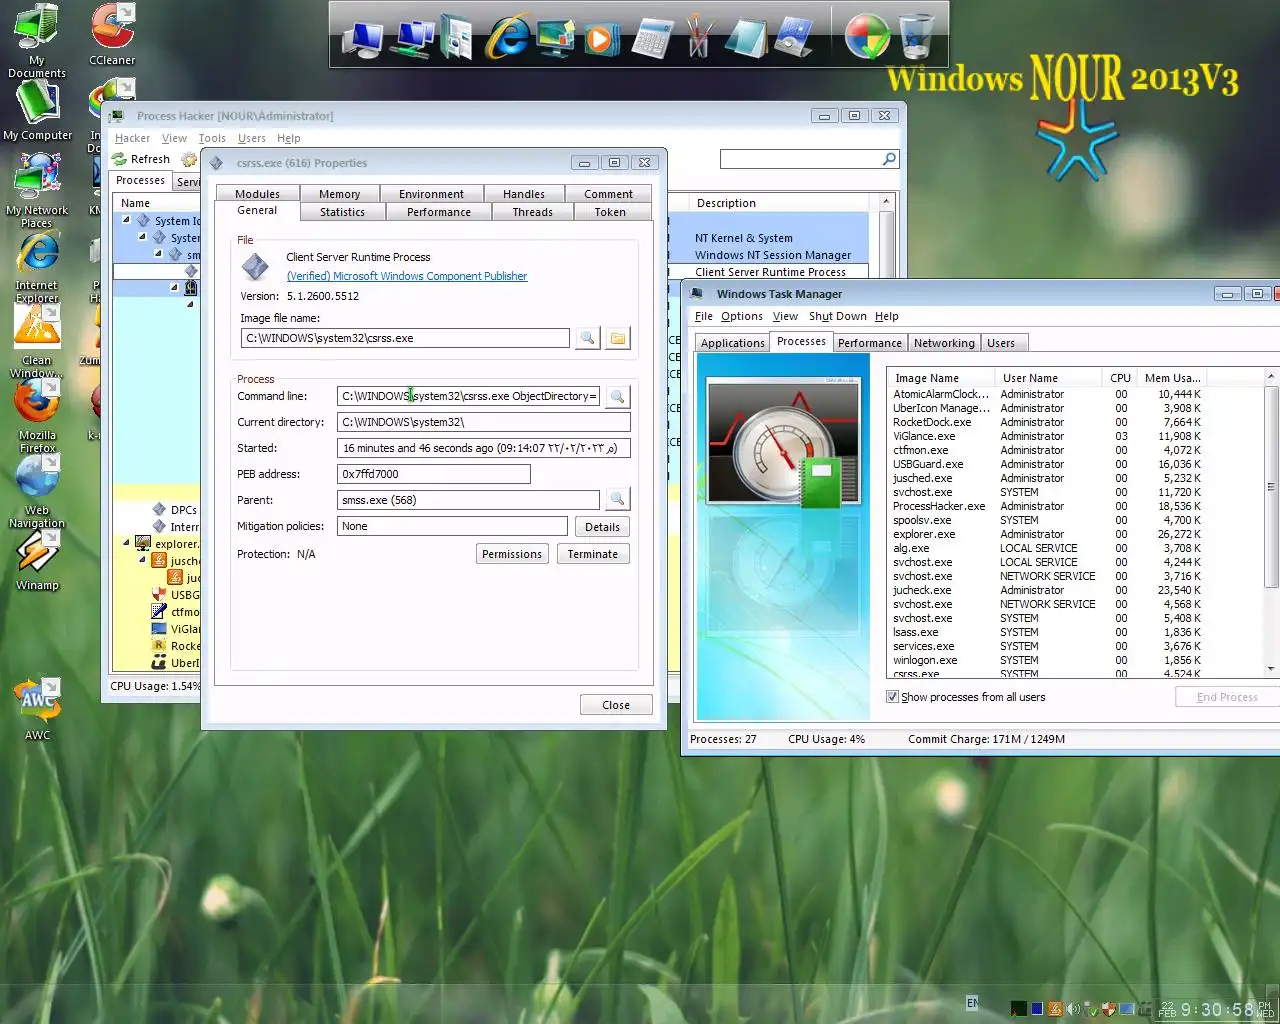Click the security shield icon in system tray

[1109, 1009]
